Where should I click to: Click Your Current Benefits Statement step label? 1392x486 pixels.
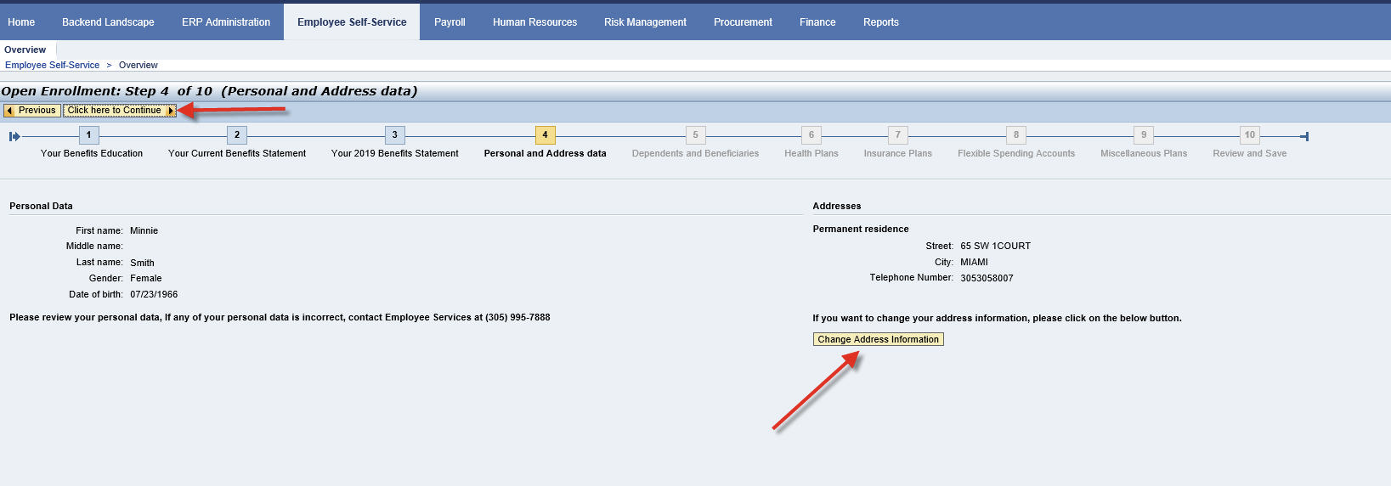(x=237, y=153)
